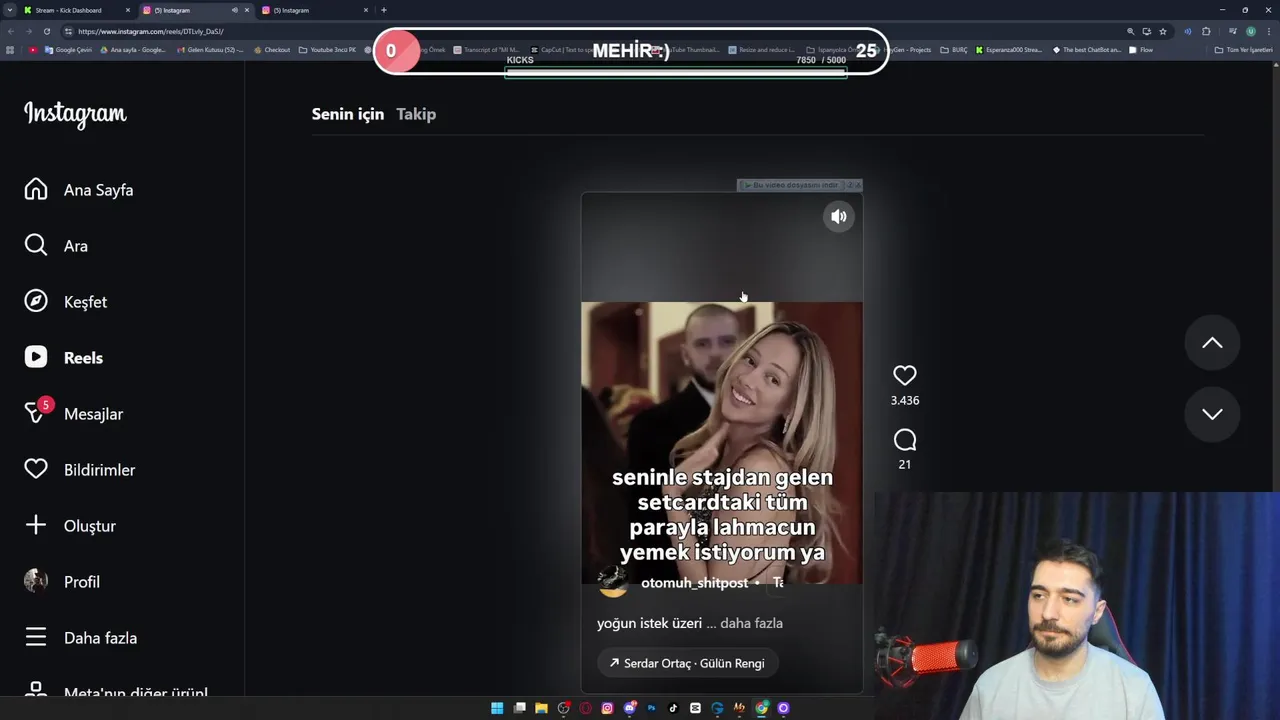Image resolution: width=1280 pixels, height=720 pixels.
Task: Open Keşfet explore compass icon
Action: coord(36,301)
